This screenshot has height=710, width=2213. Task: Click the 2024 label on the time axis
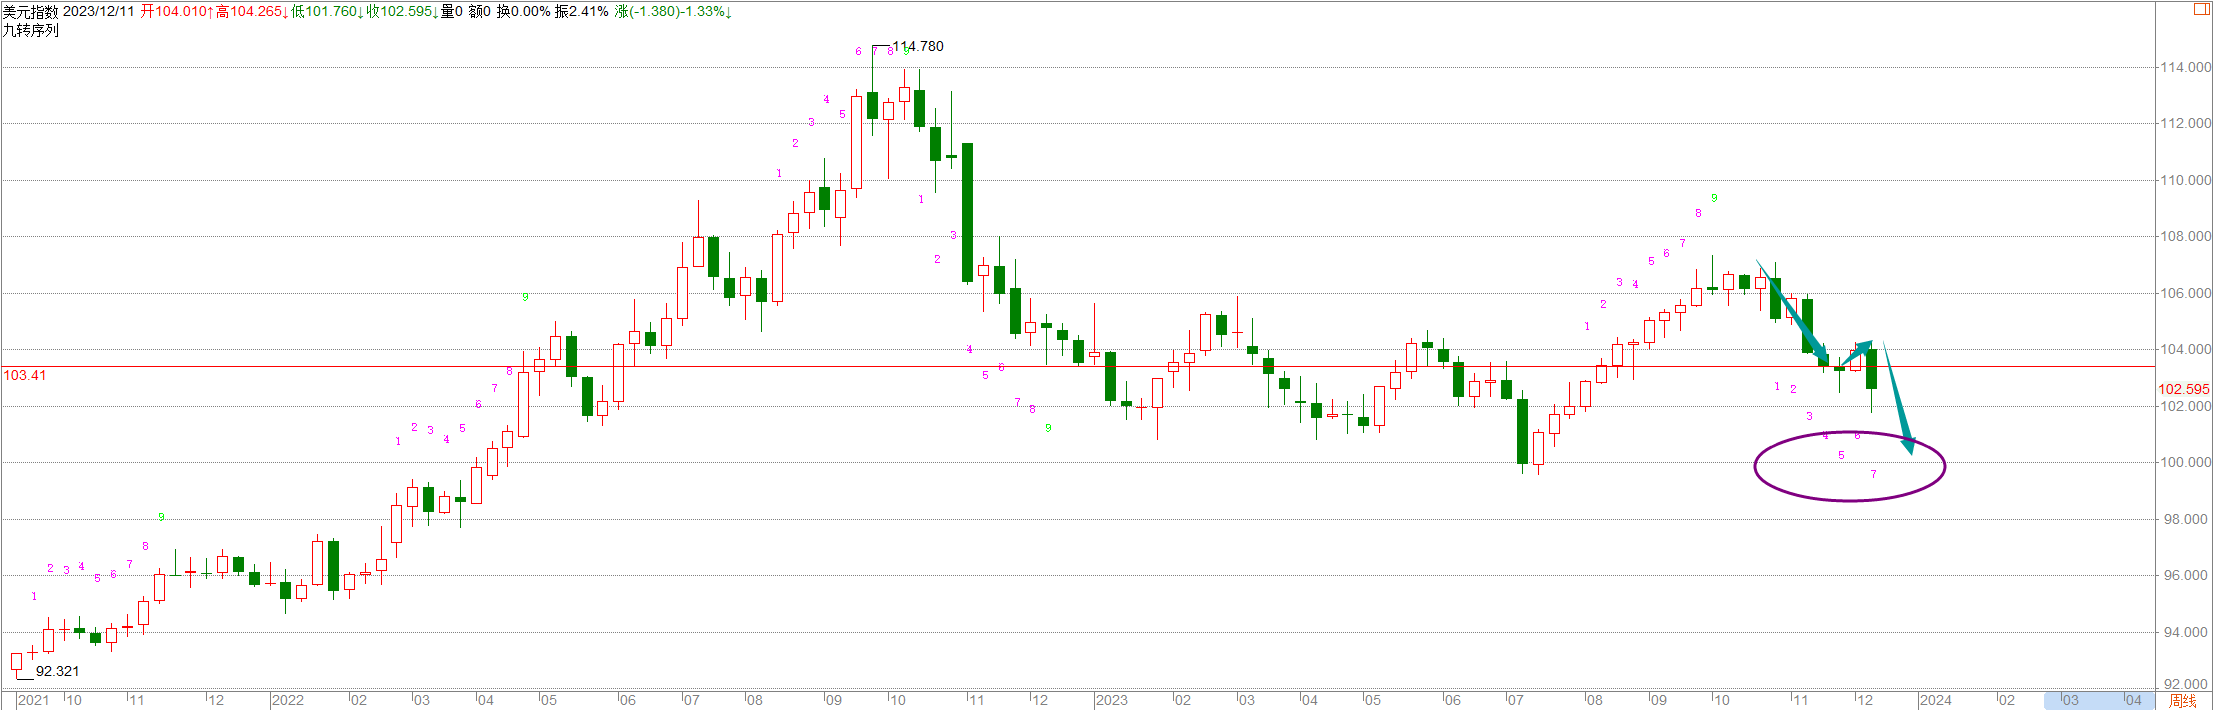pyautogui.click(x=1935, y=700)
